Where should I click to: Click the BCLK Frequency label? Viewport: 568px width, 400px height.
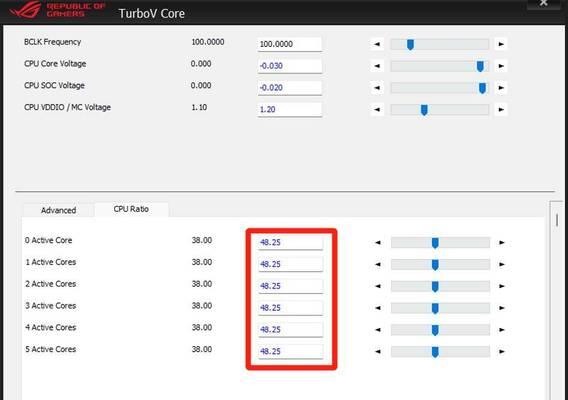pos(53,42)
